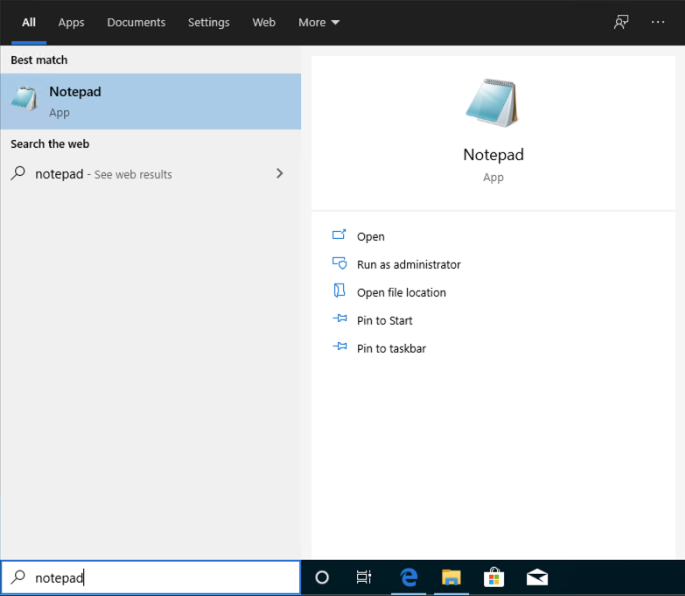Open the feedback icon in search header
This screenshot has width=685, height=596.
(621, 22)
